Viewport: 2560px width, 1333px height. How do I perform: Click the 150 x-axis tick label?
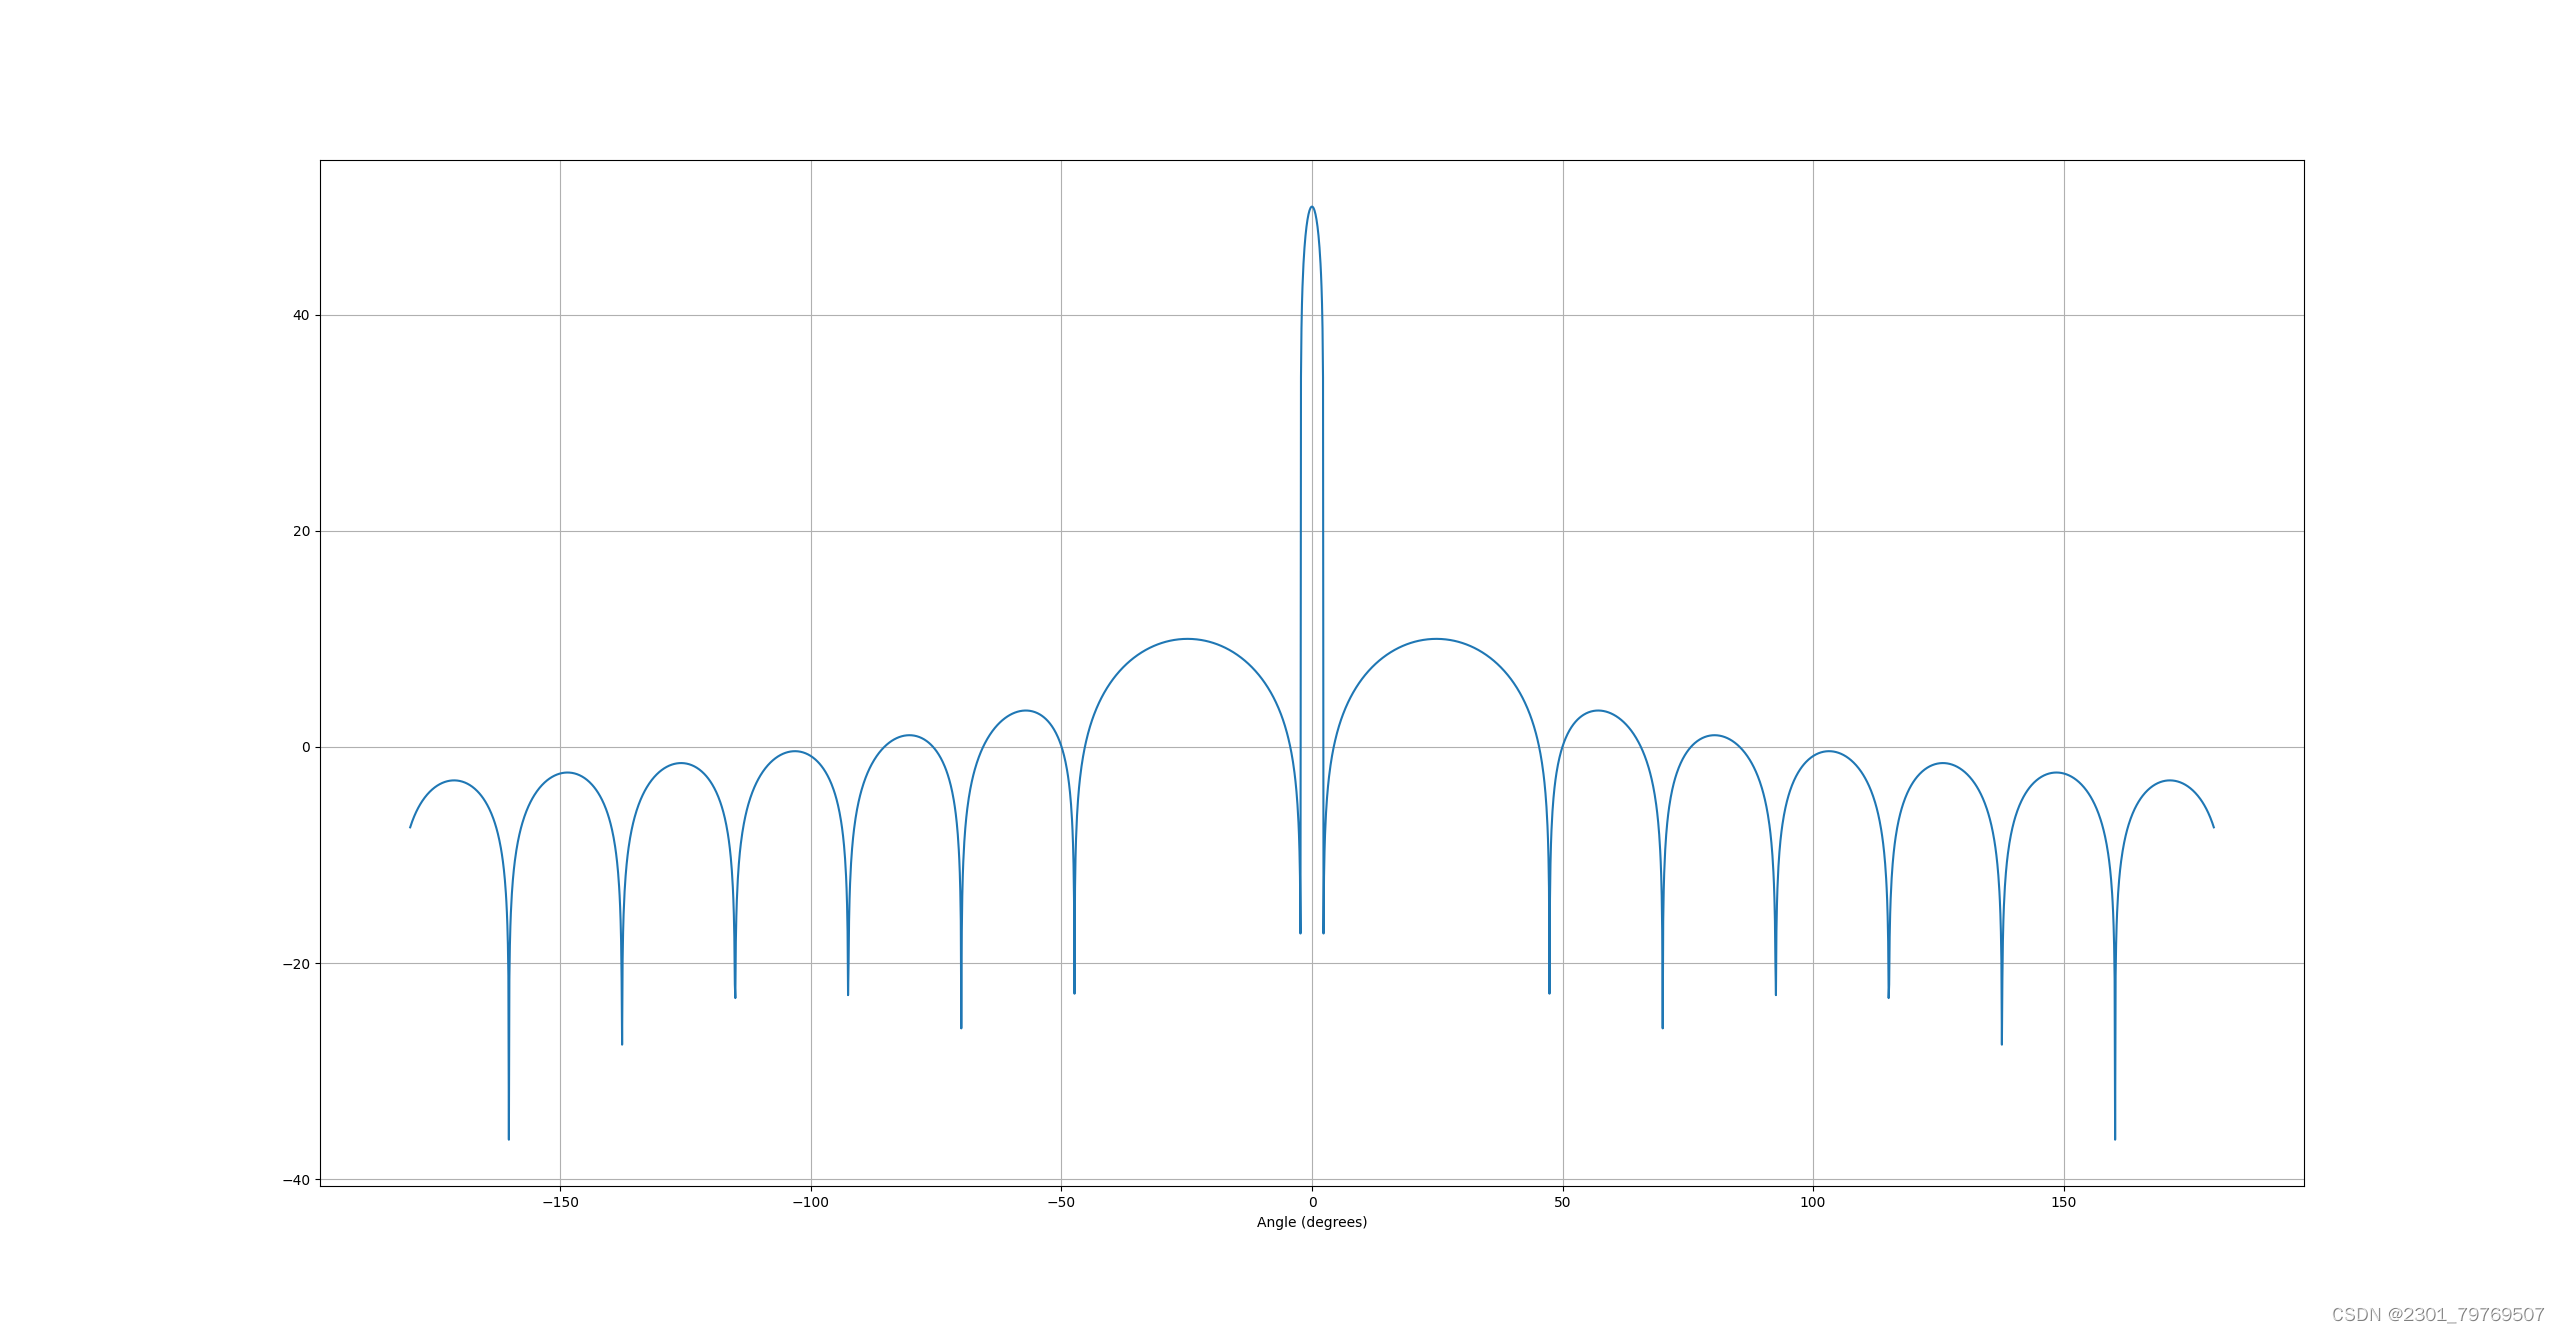(x=2063, y=1202)
